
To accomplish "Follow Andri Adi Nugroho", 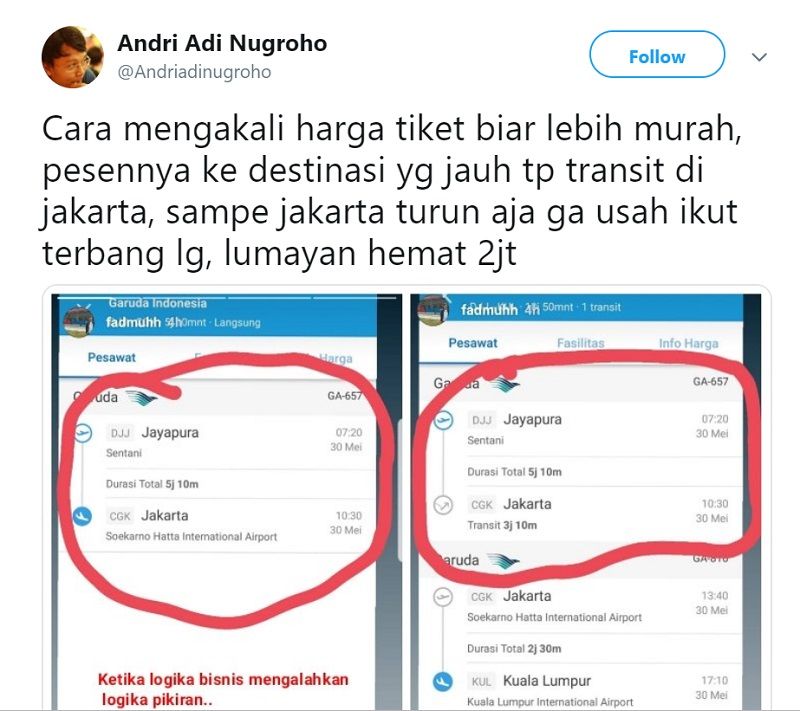I will (657, 54).
